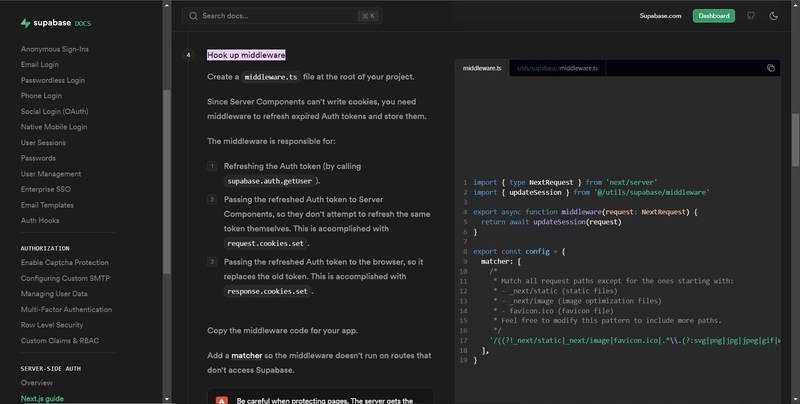
Task: Click the SERVER-SIDE AUTH section header
Action: point(51,368)
